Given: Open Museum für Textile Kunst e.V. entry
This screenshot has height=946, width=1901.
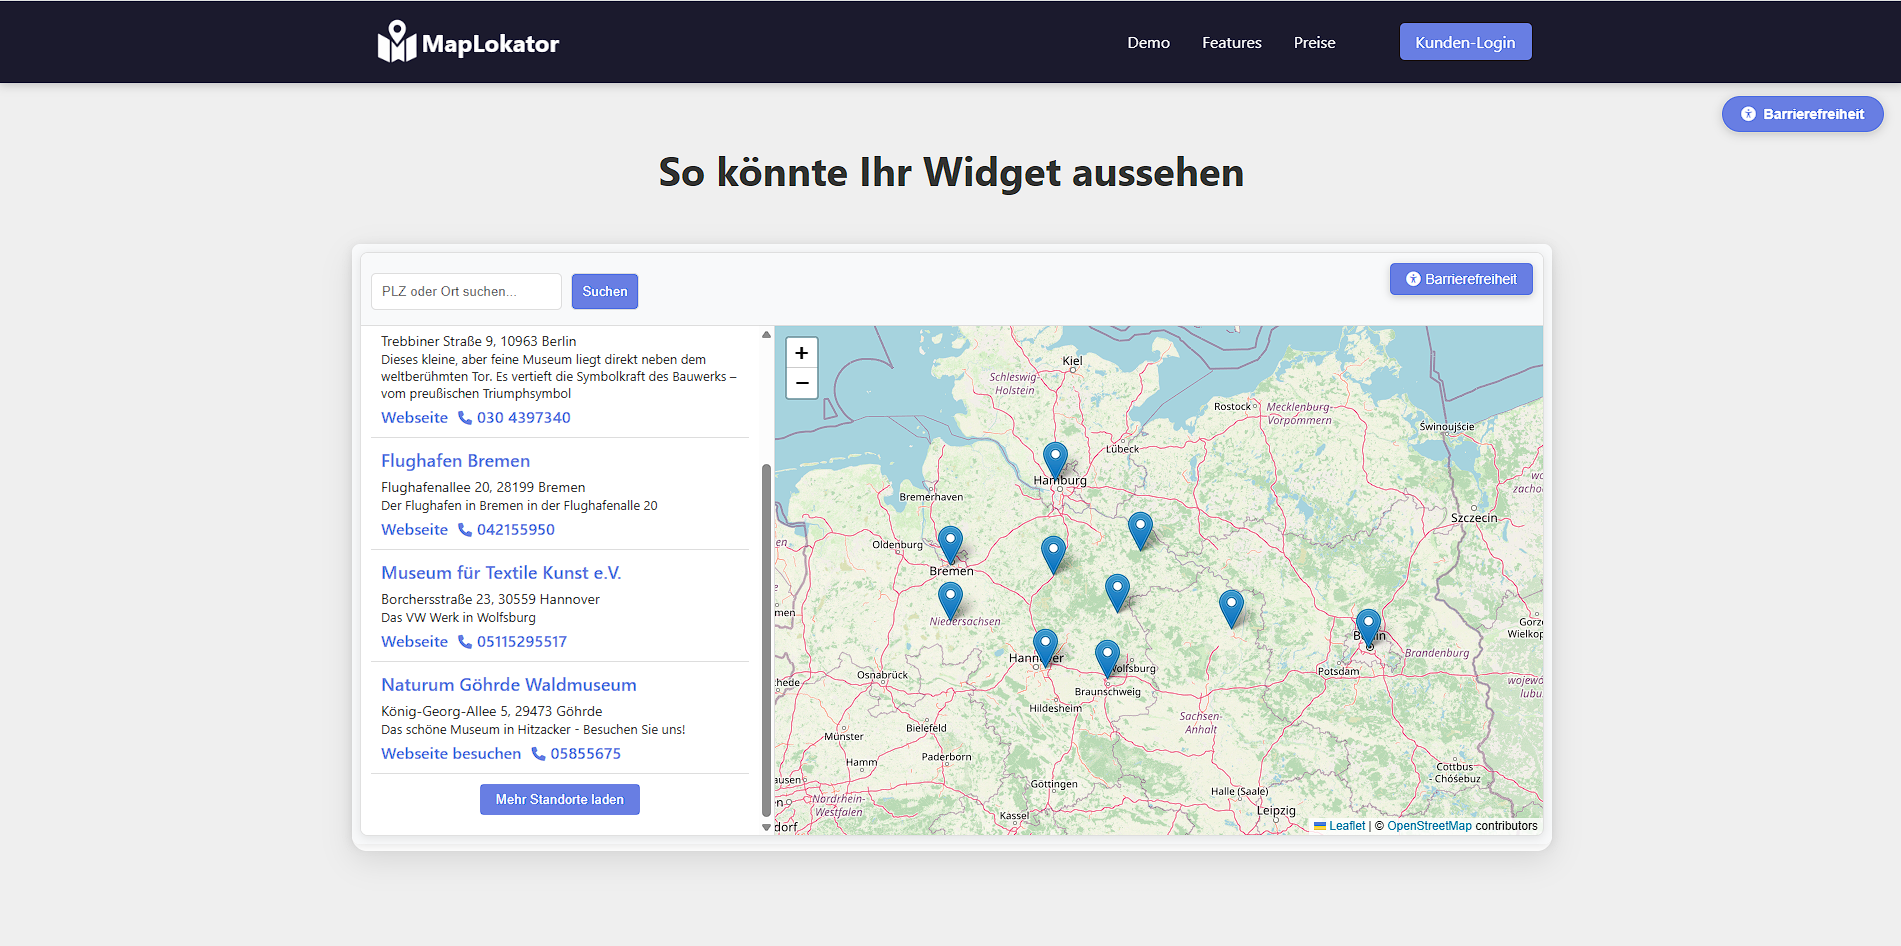Looking at the screenshot, I should pos(501,573).
